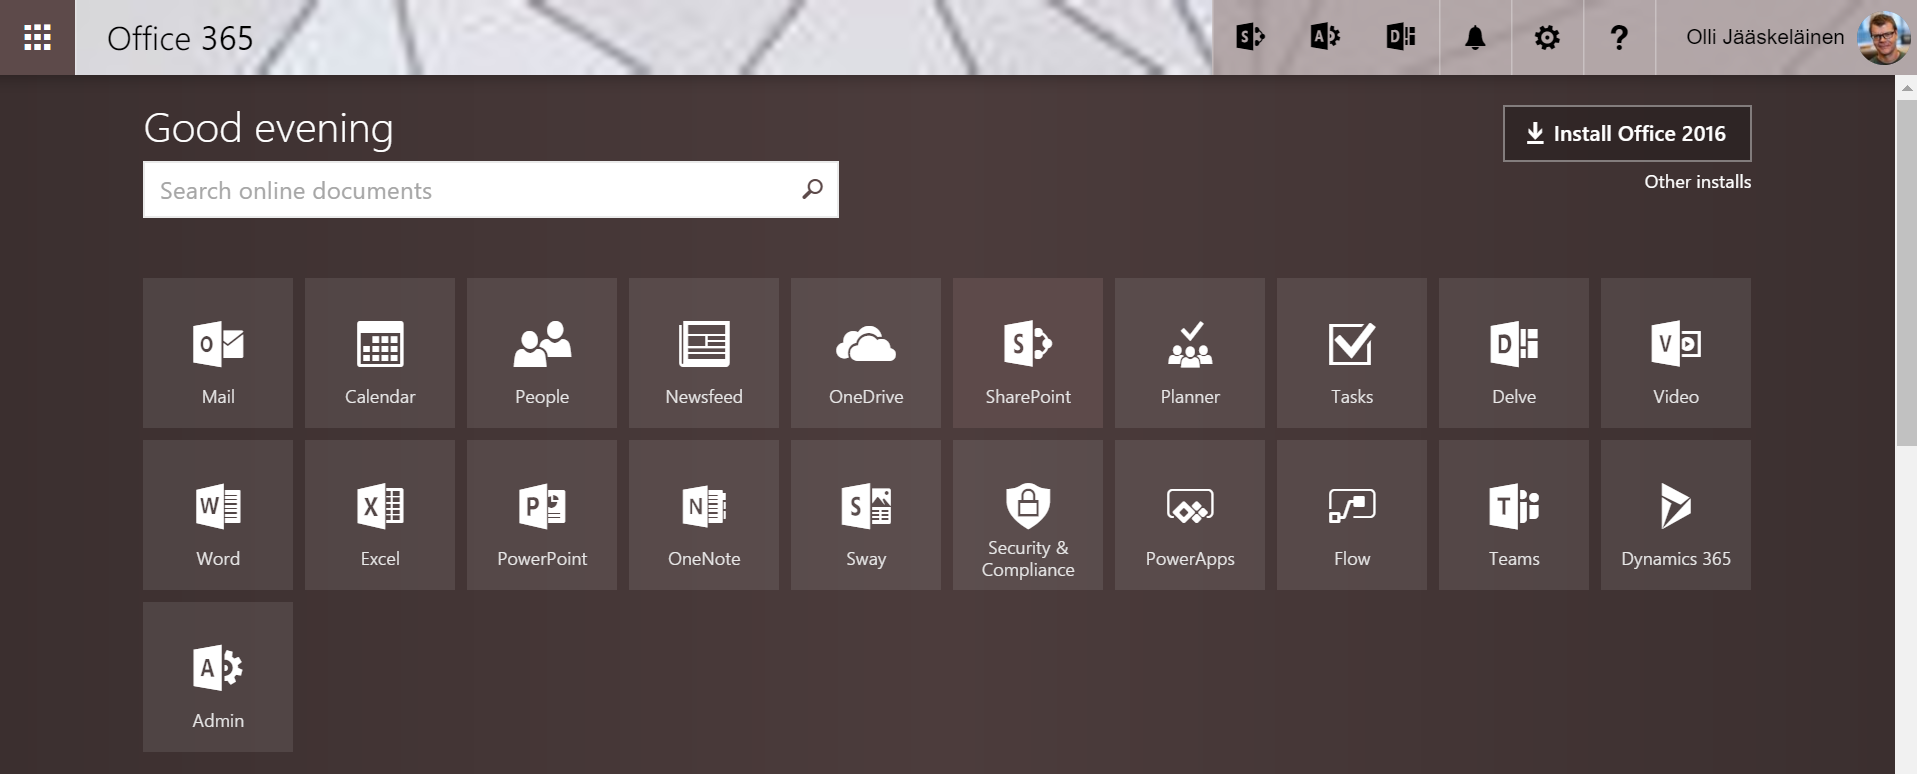
Task: Click the search magnifier icon
Action: coord(813,189)
